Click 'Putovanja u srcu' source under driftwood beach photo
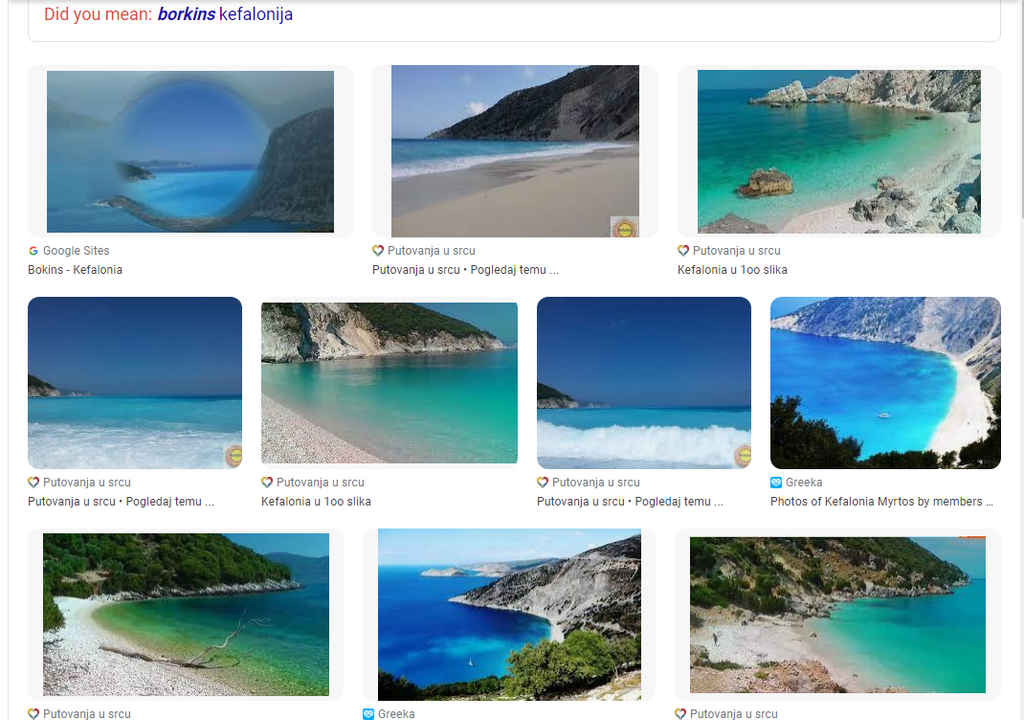 click(87, 714)
